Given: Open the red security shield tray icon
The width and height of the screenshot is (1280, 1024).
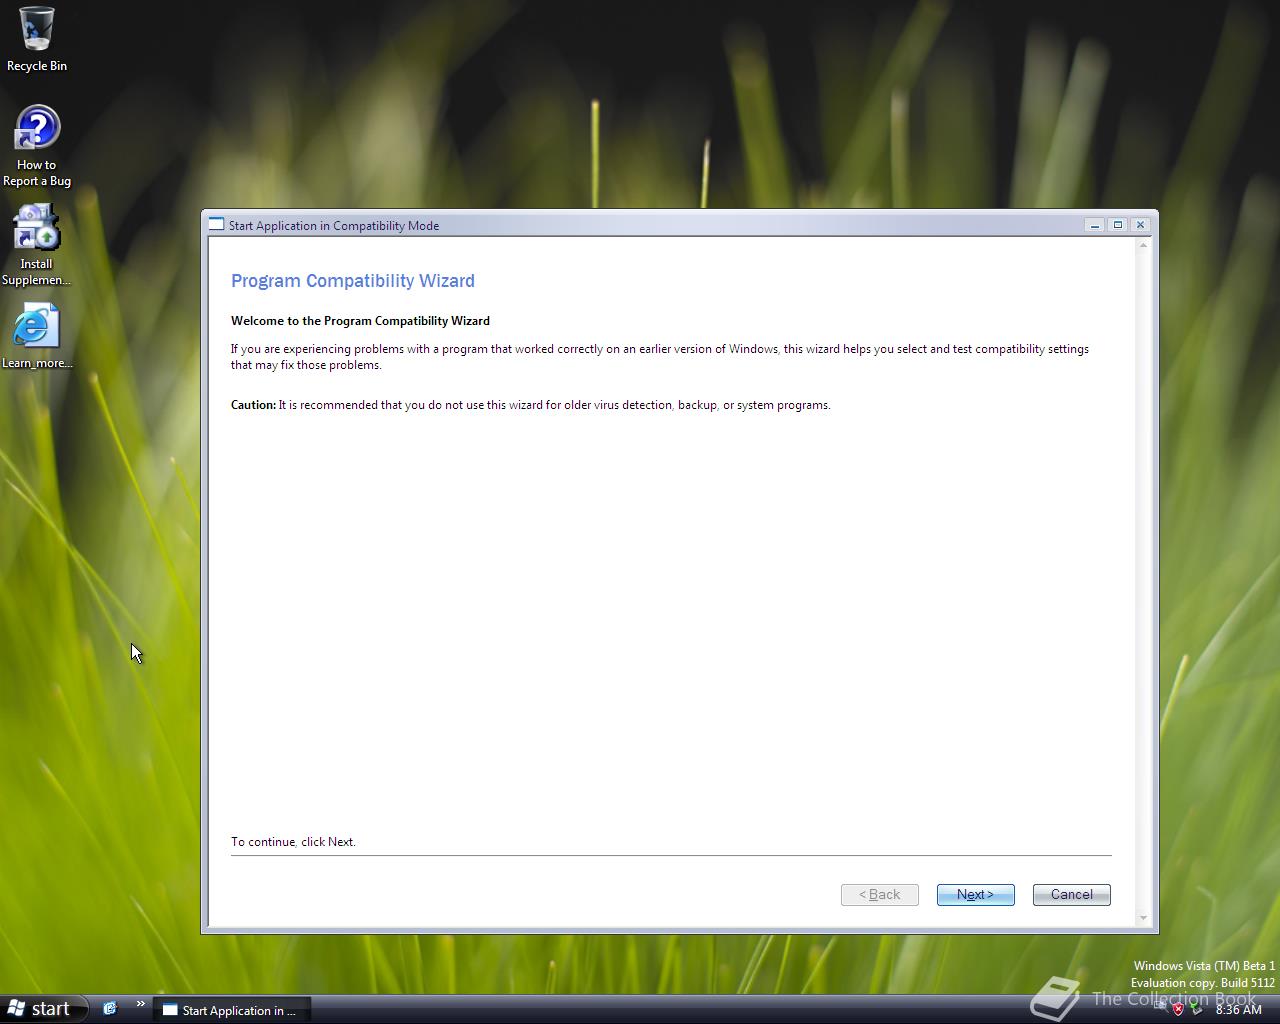Looking at the screenshot, I should (1178, 1009).
